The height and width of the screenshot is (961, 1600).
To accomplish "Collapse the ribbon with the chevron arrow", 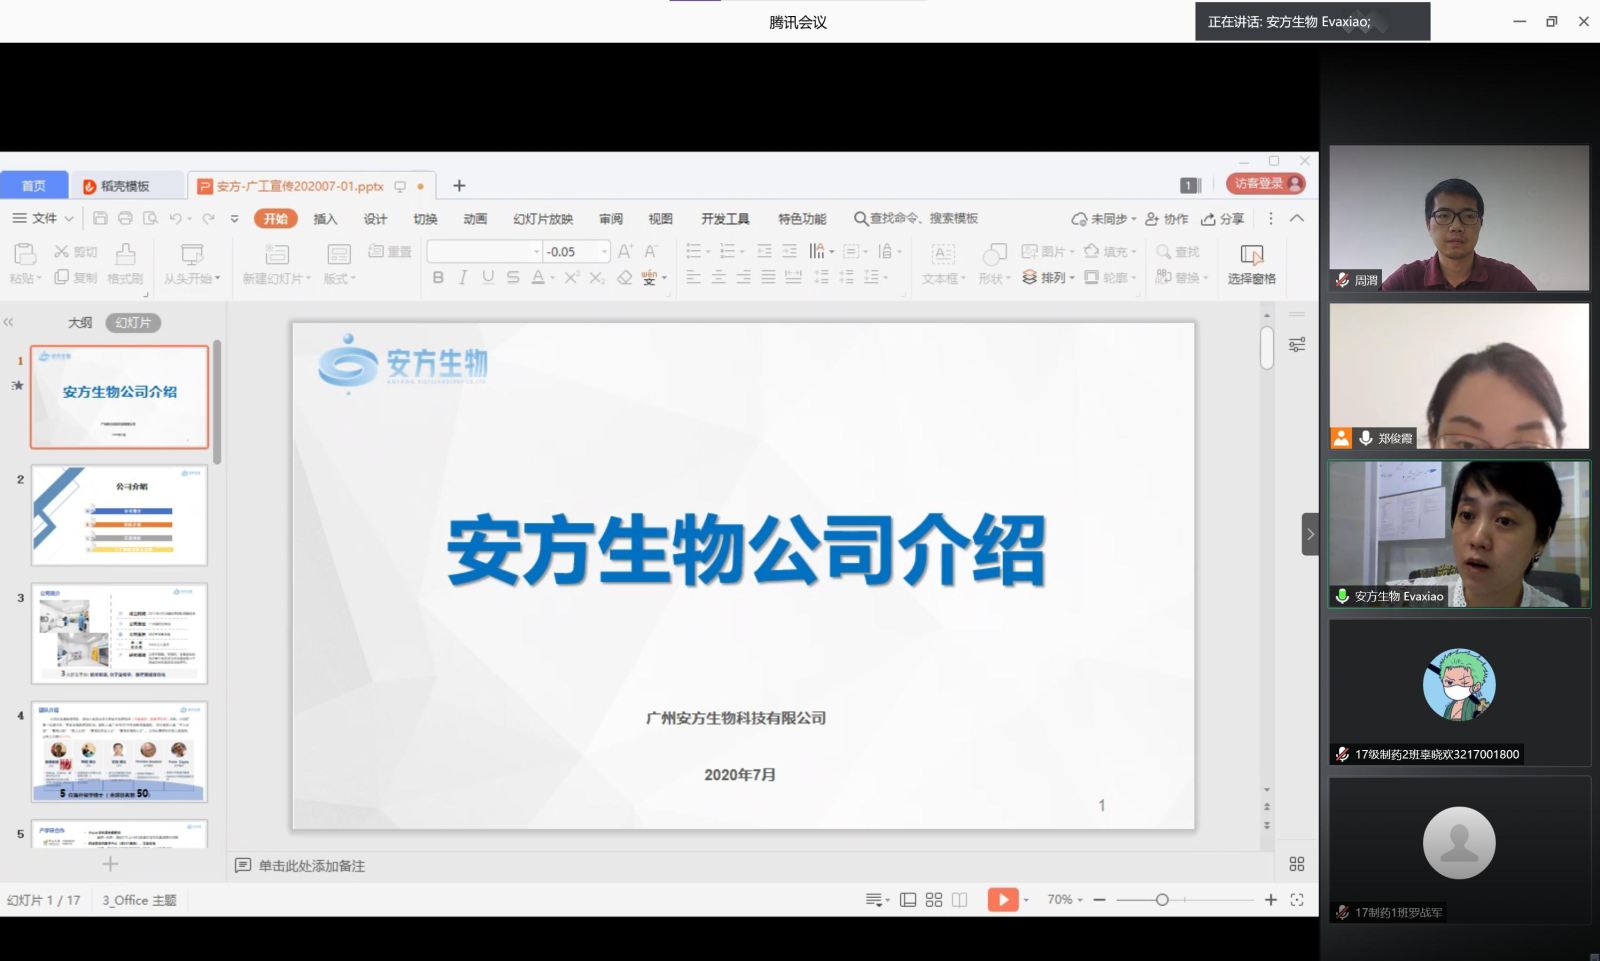I will tap(1297, 218).
